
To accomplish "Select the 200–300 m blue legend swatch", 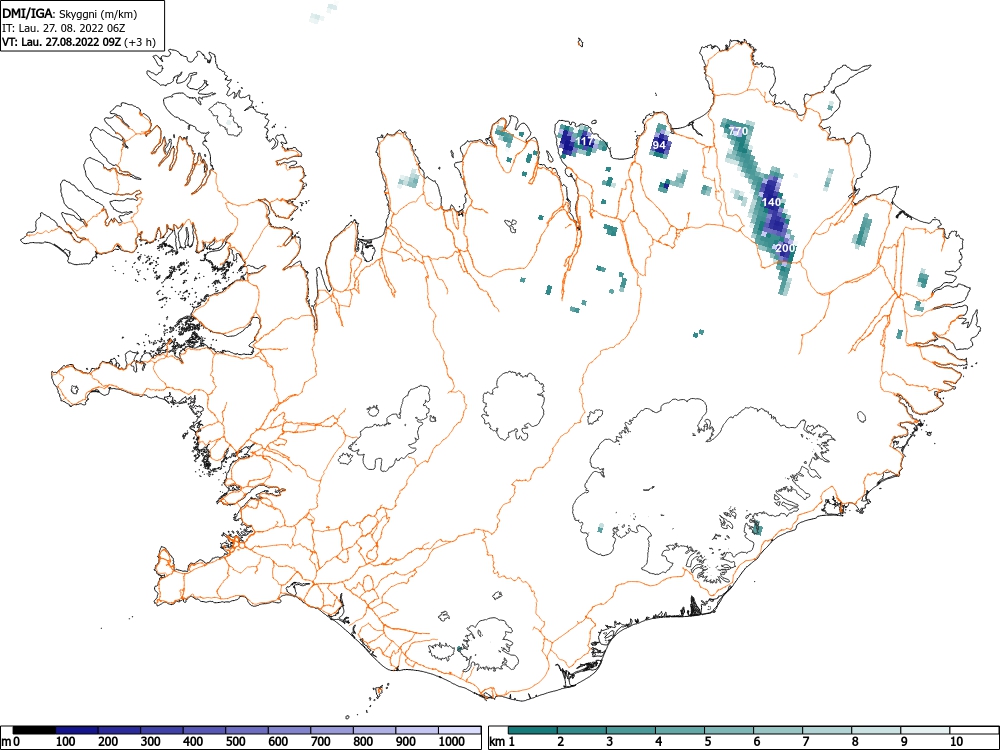I will 119,730.
